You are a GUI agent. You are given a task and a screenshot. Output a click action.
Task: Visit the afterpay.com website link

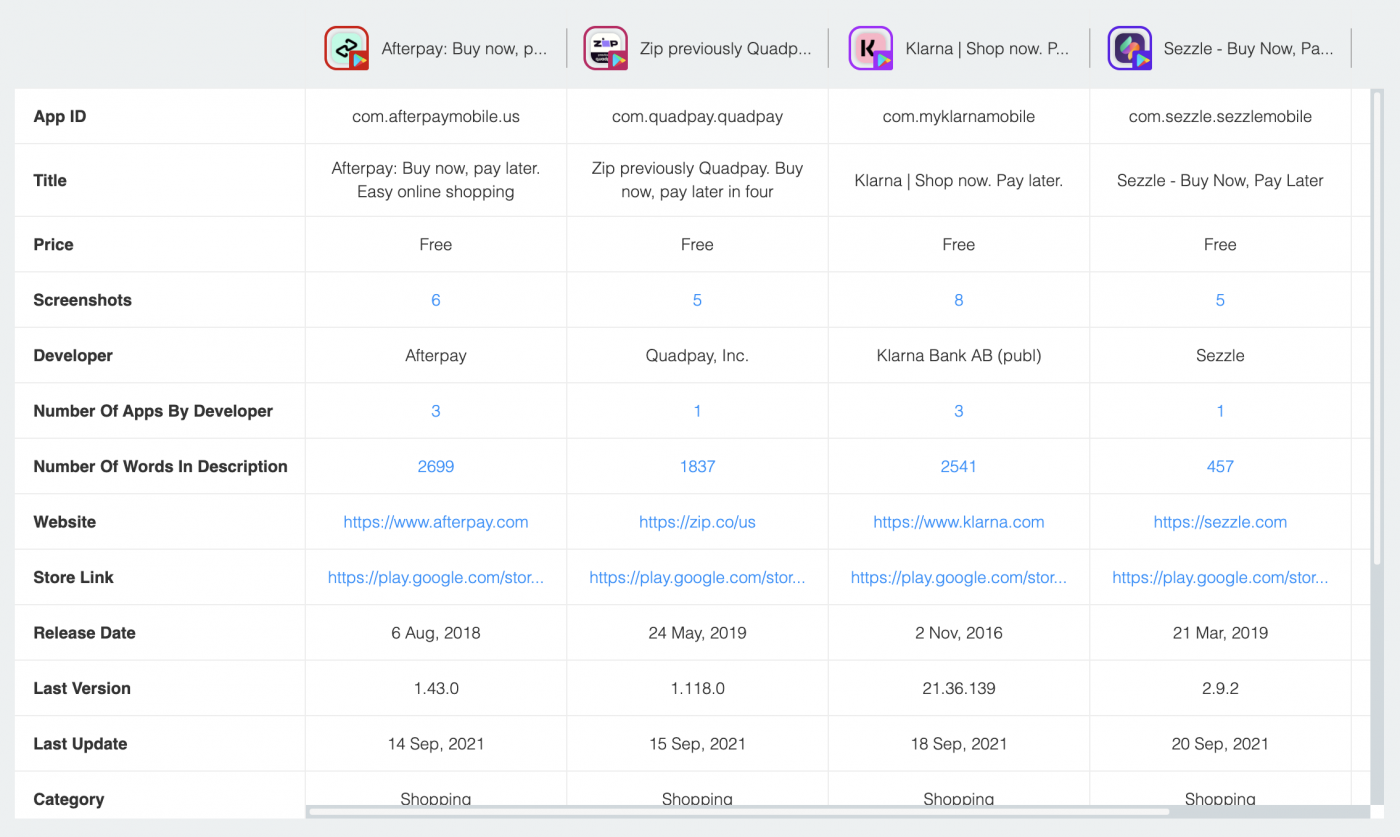(x=435, y=521)
